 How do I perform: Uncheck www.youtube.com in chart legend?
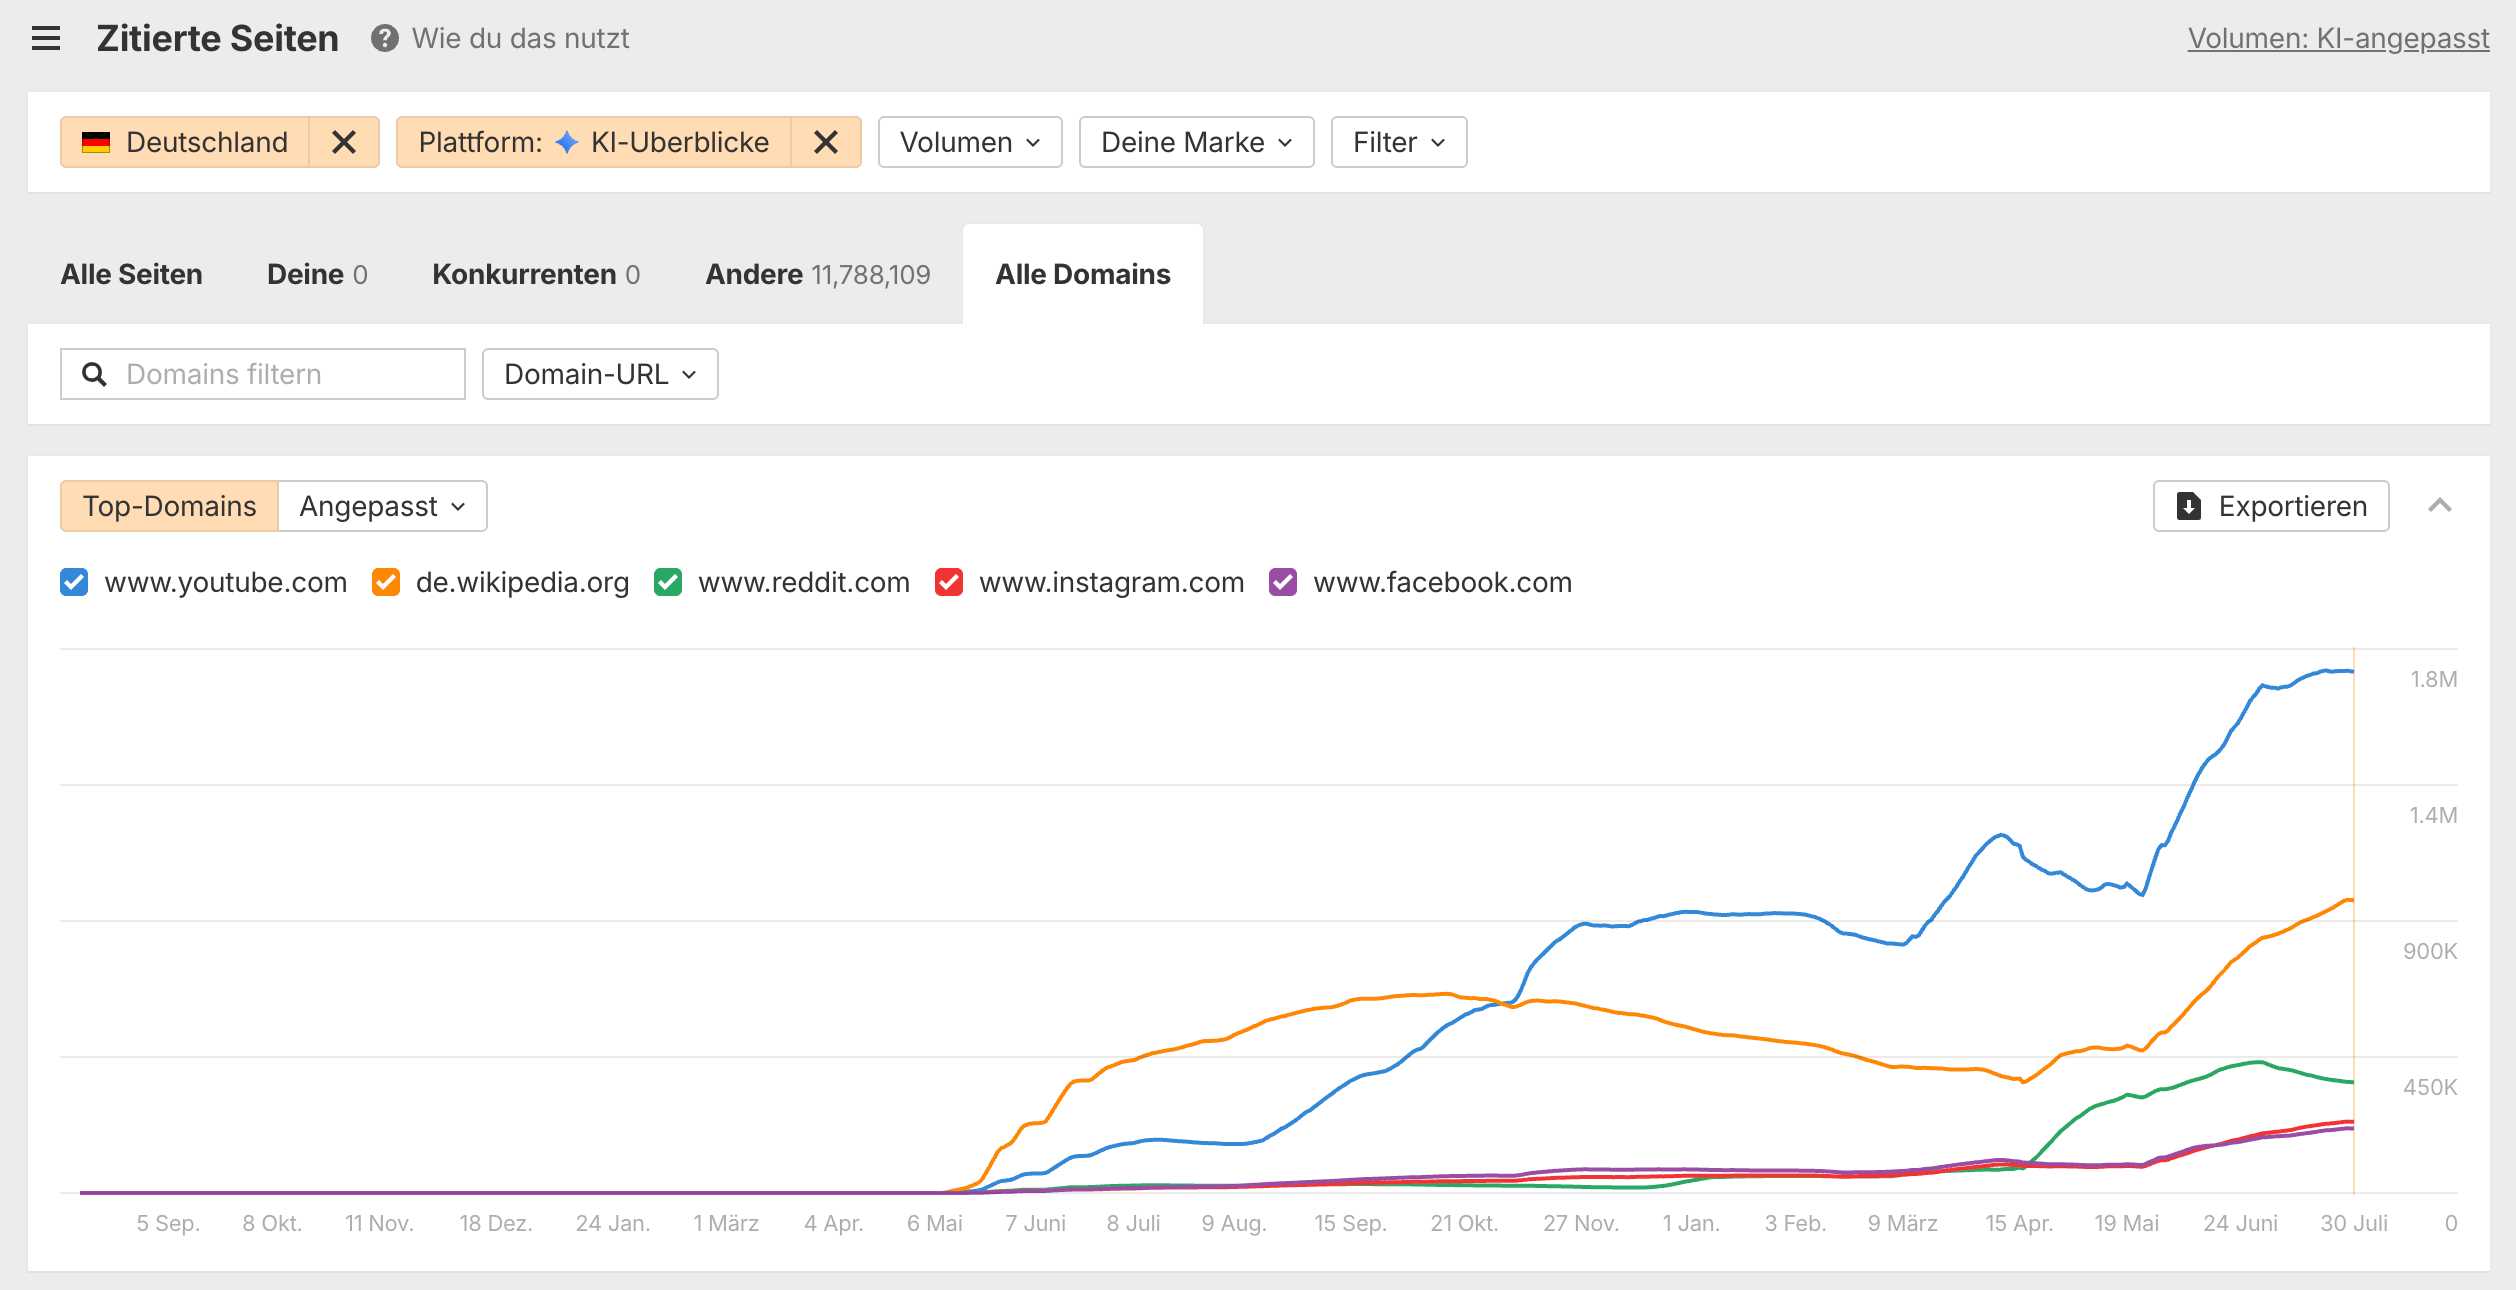coord(74,582)
